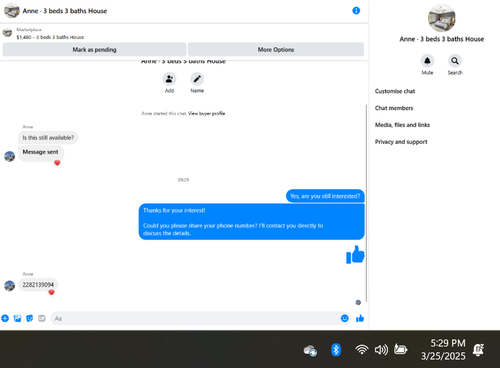Expand Customise chat section
This screenshot has width=500, height=368.
(395, 91)
